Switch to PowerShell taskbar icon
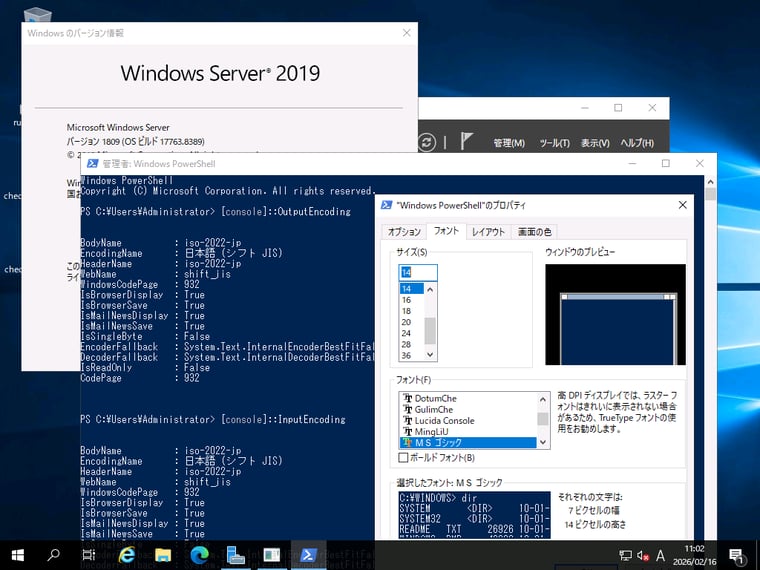 pyautogui.click(x=308, y=555)
